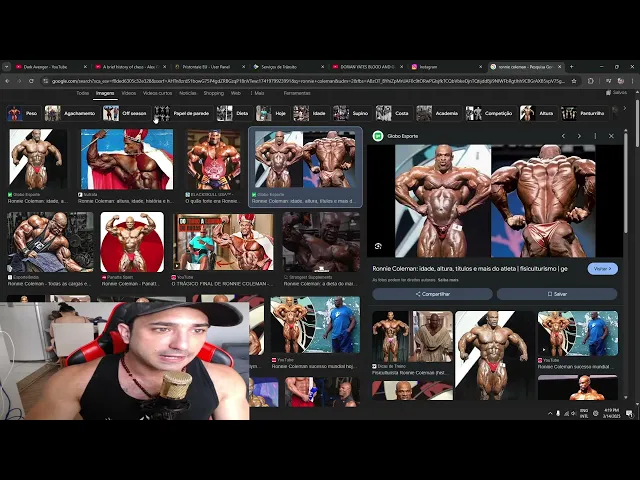
Task: Close the image preview panel
Action: click(611, 136)
